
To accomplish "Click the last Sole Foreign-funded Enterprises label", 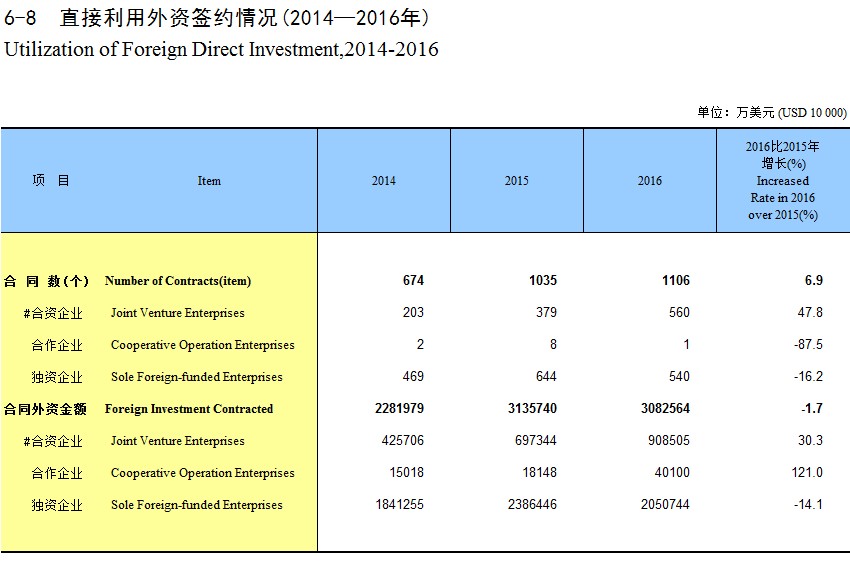I will pos(197,505).
